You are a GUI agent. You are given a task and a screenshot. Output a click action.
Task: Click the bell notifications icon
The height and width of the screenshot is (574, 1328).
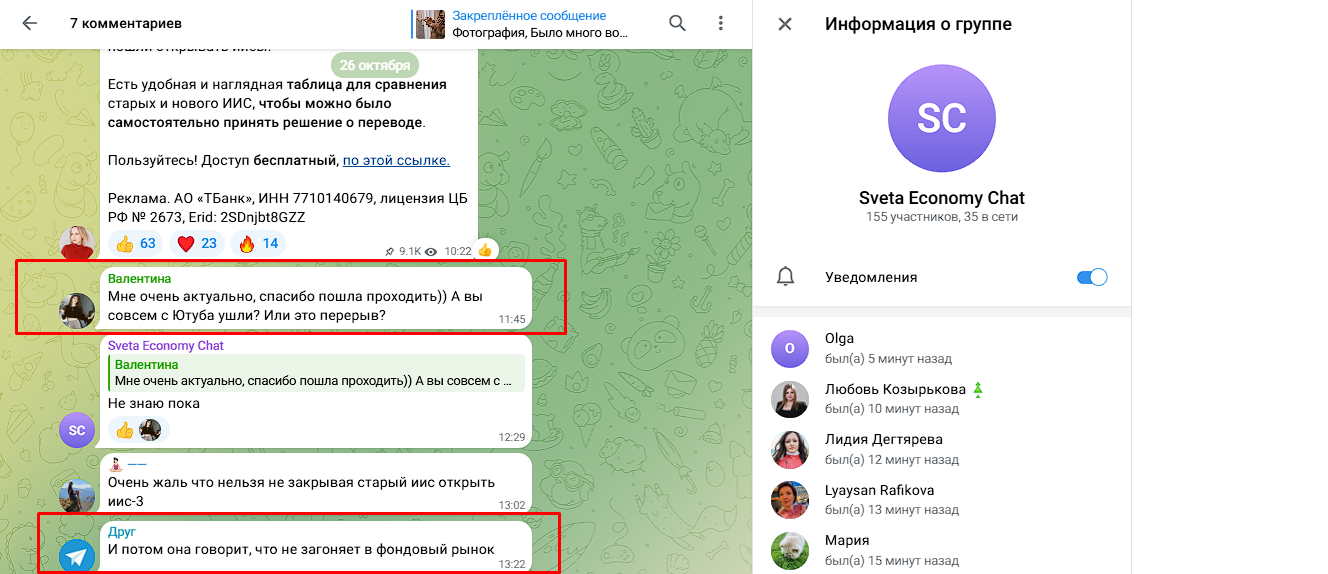(x=786, y=277)
